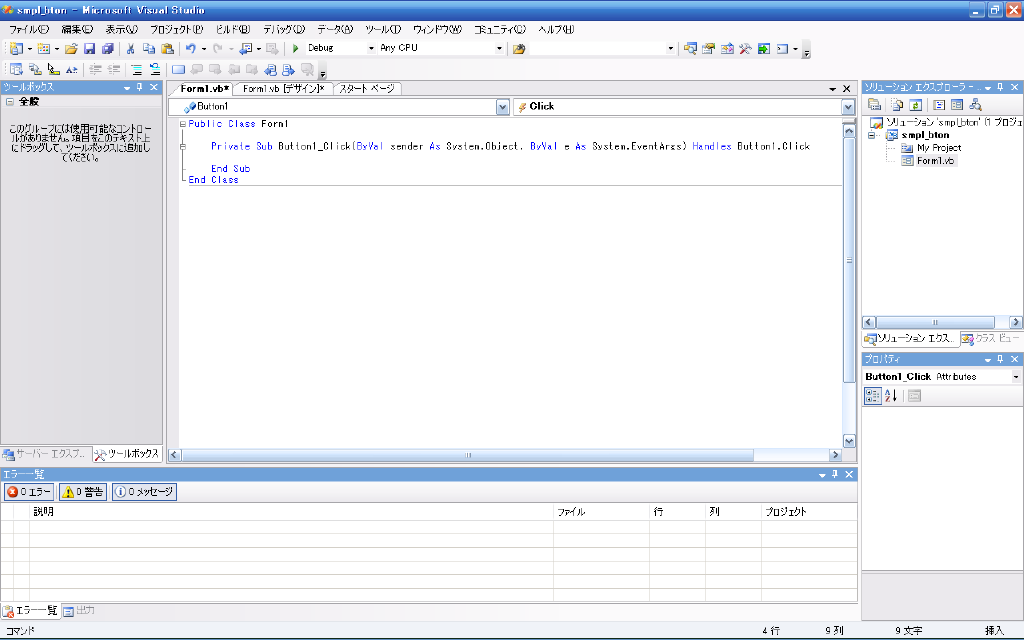Click the Decrease Indent icon
This screenshot has width=1024, height=640.
point(95,69)
